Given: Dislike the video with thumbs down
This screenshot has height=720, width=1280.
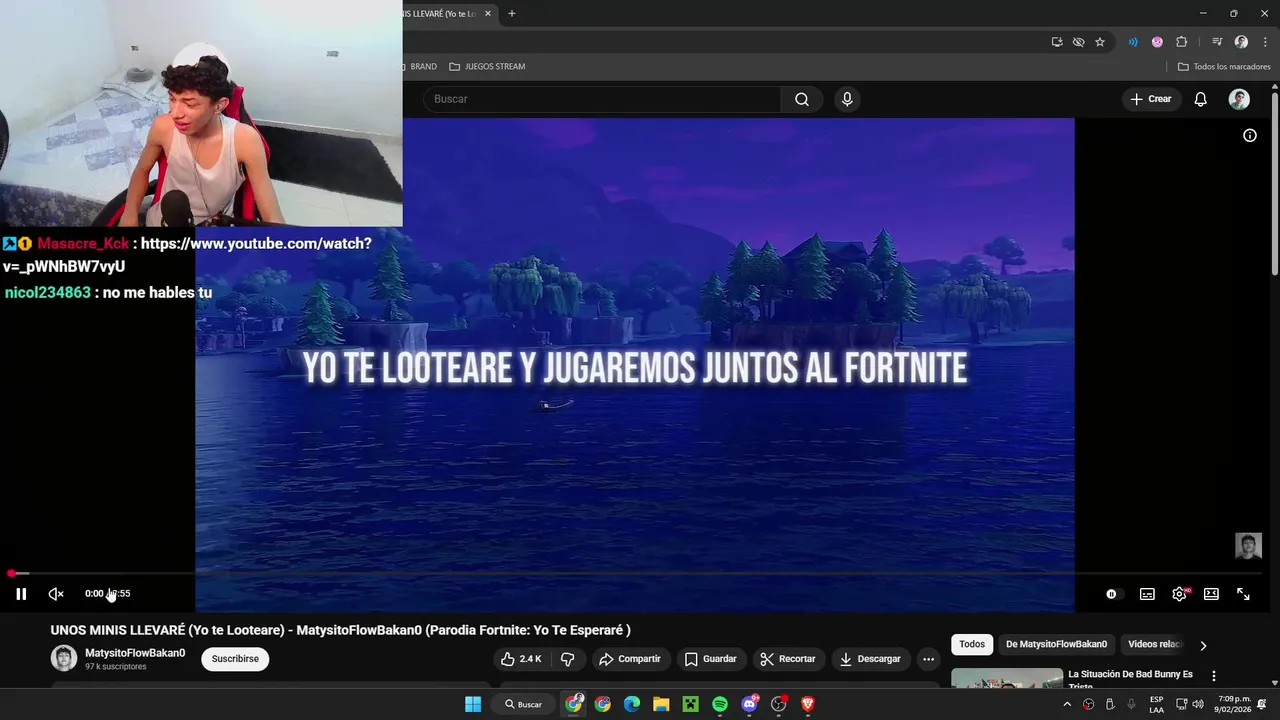Looking at the screenshot, I should (x=567, y=659).
